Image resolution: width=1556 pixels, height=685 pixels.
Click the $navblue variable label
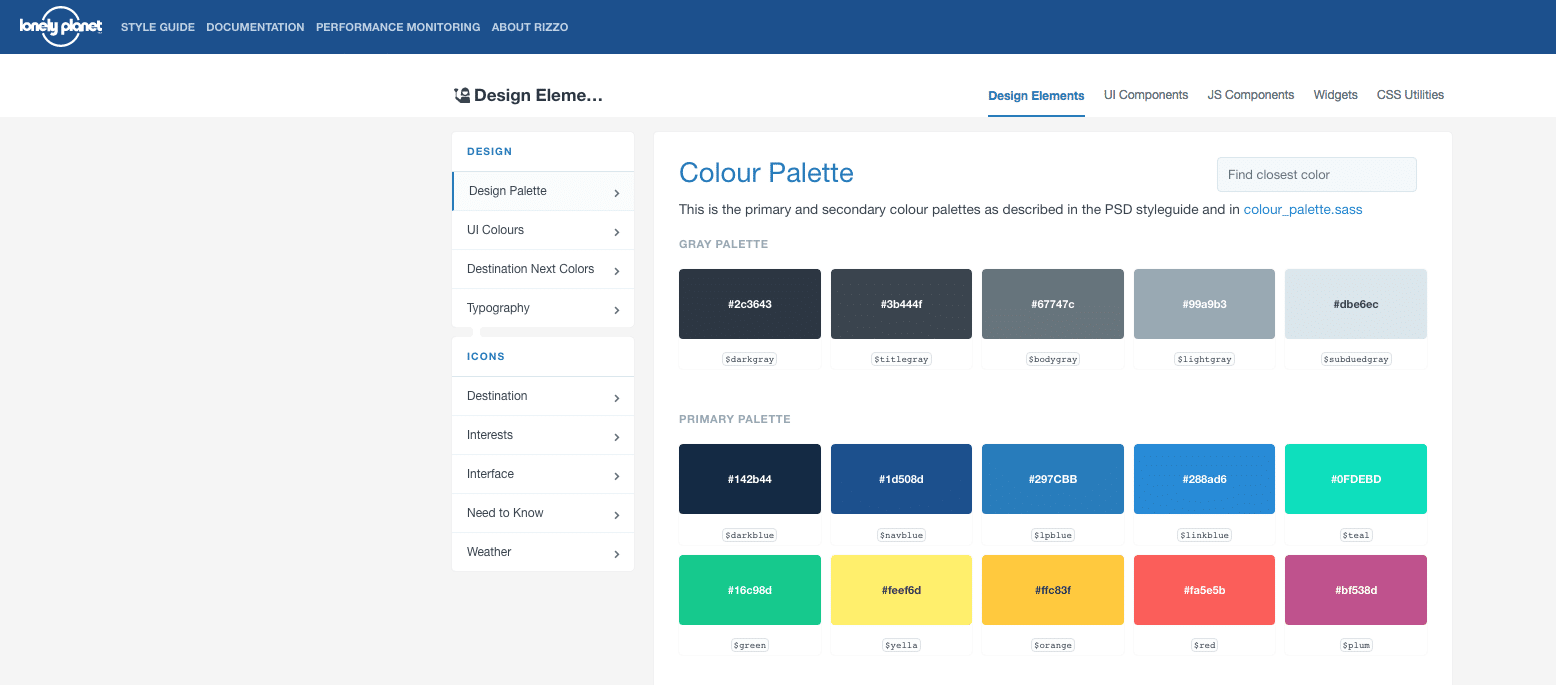(x=901, y=535)
